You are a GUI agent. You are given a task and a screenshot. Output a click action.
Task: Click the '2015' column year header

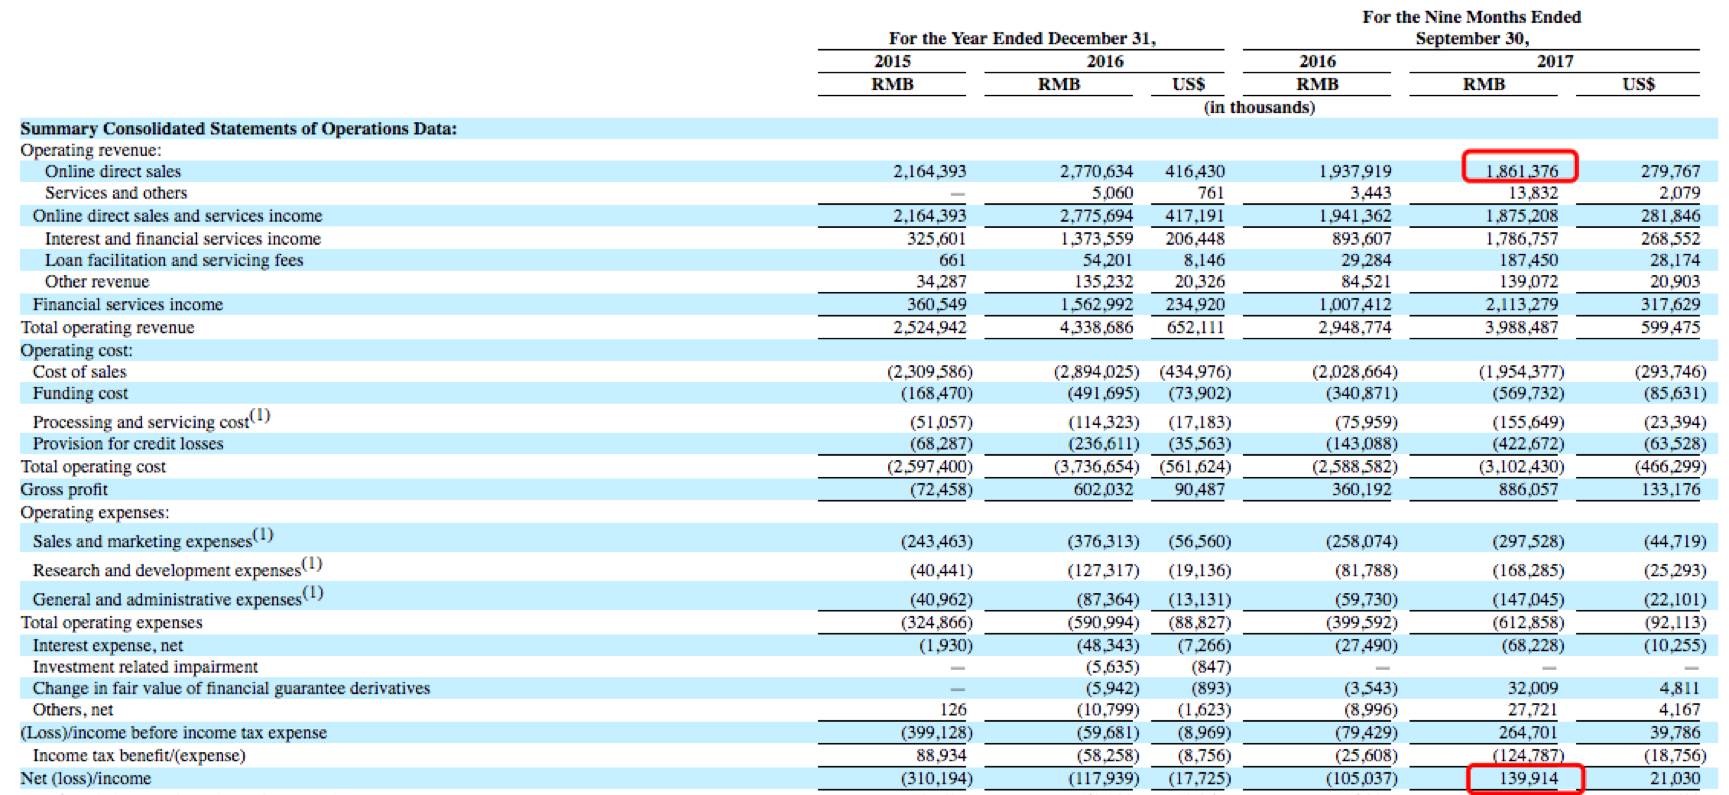(892, 61)
